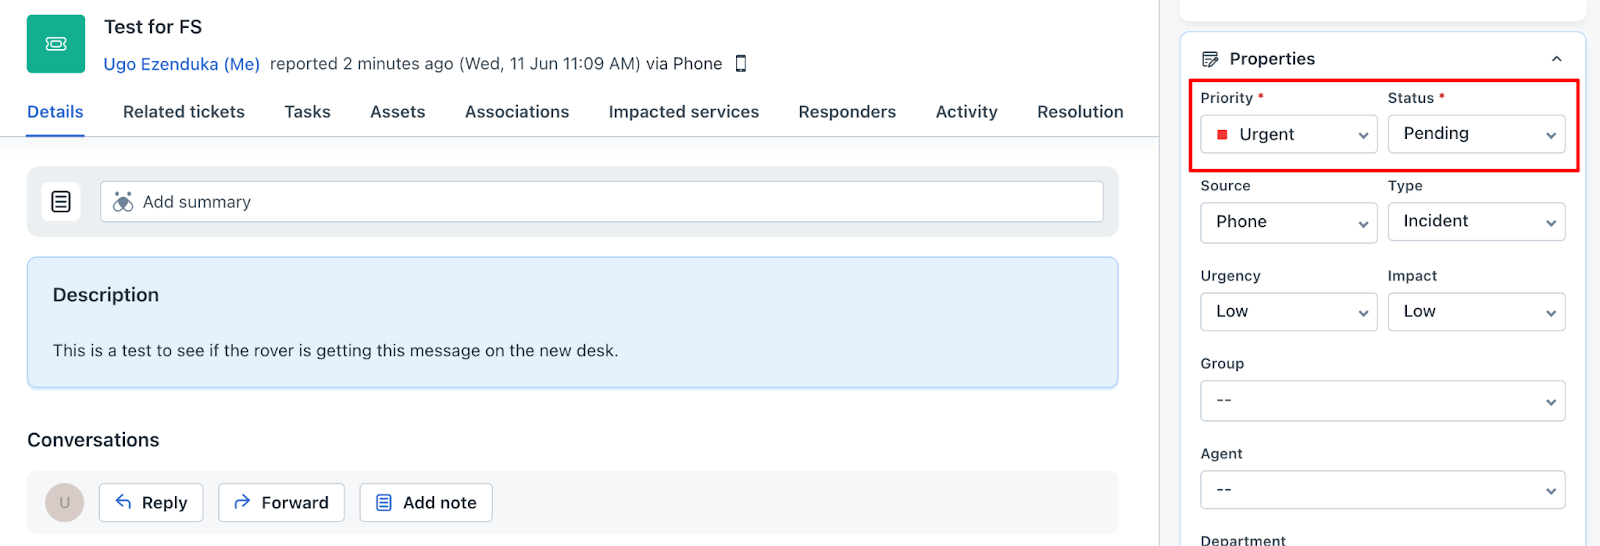Click the Forward button
The height and width of the screenshot is (546, 1600).
281,503
